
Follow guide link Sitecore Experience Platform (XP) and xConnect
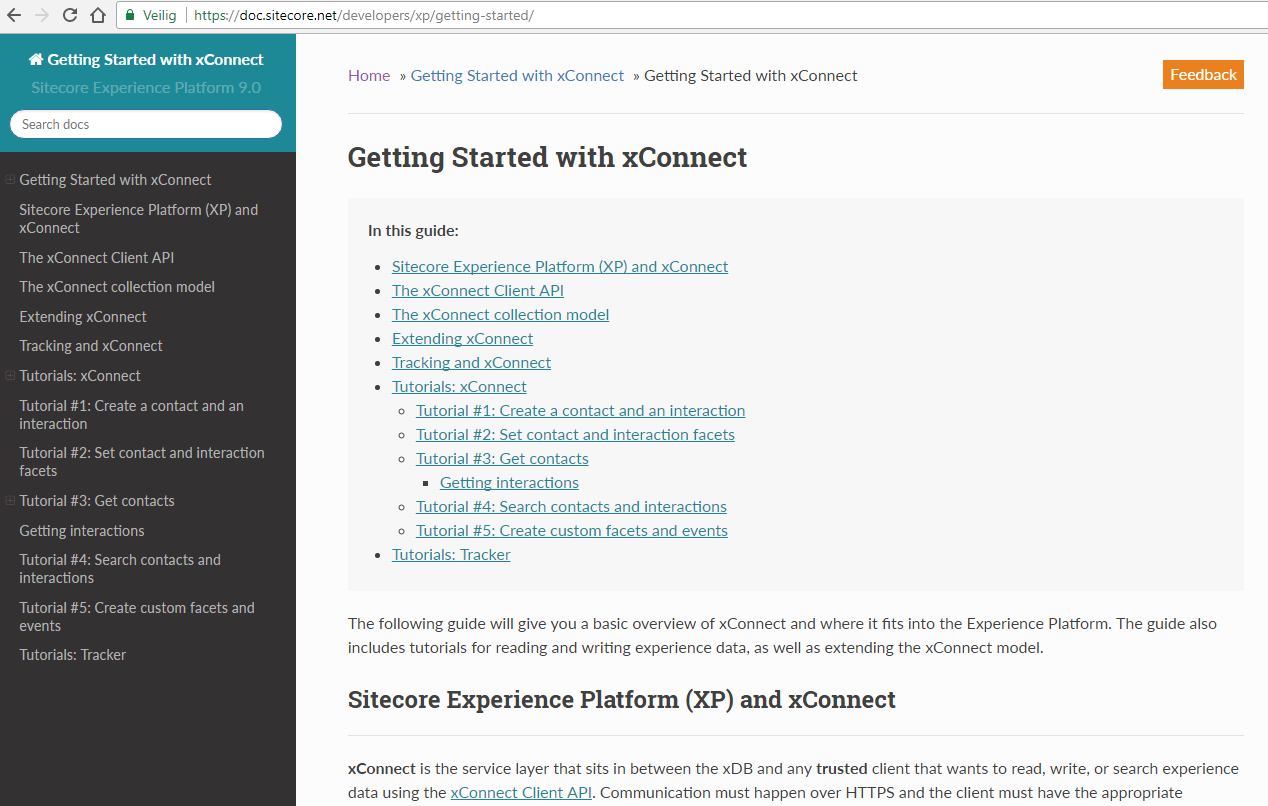click(560, 266)
